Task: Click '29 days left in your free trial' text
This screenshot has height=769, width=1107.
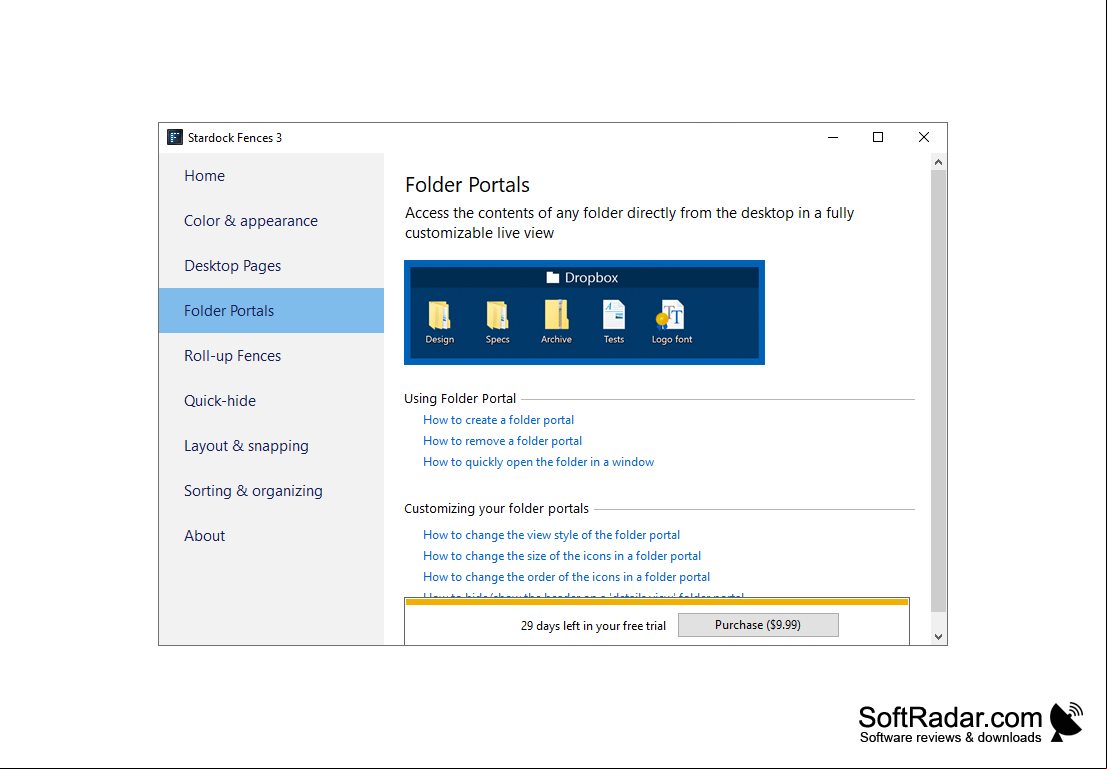Action: tap(593, 626)
